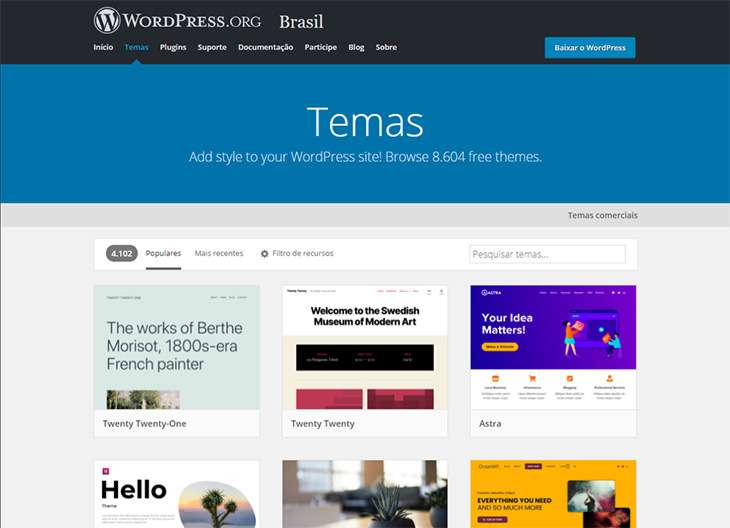Open the Astra theme preview image
This screenshot has width=730, height=528.
(x=553, y=347)
